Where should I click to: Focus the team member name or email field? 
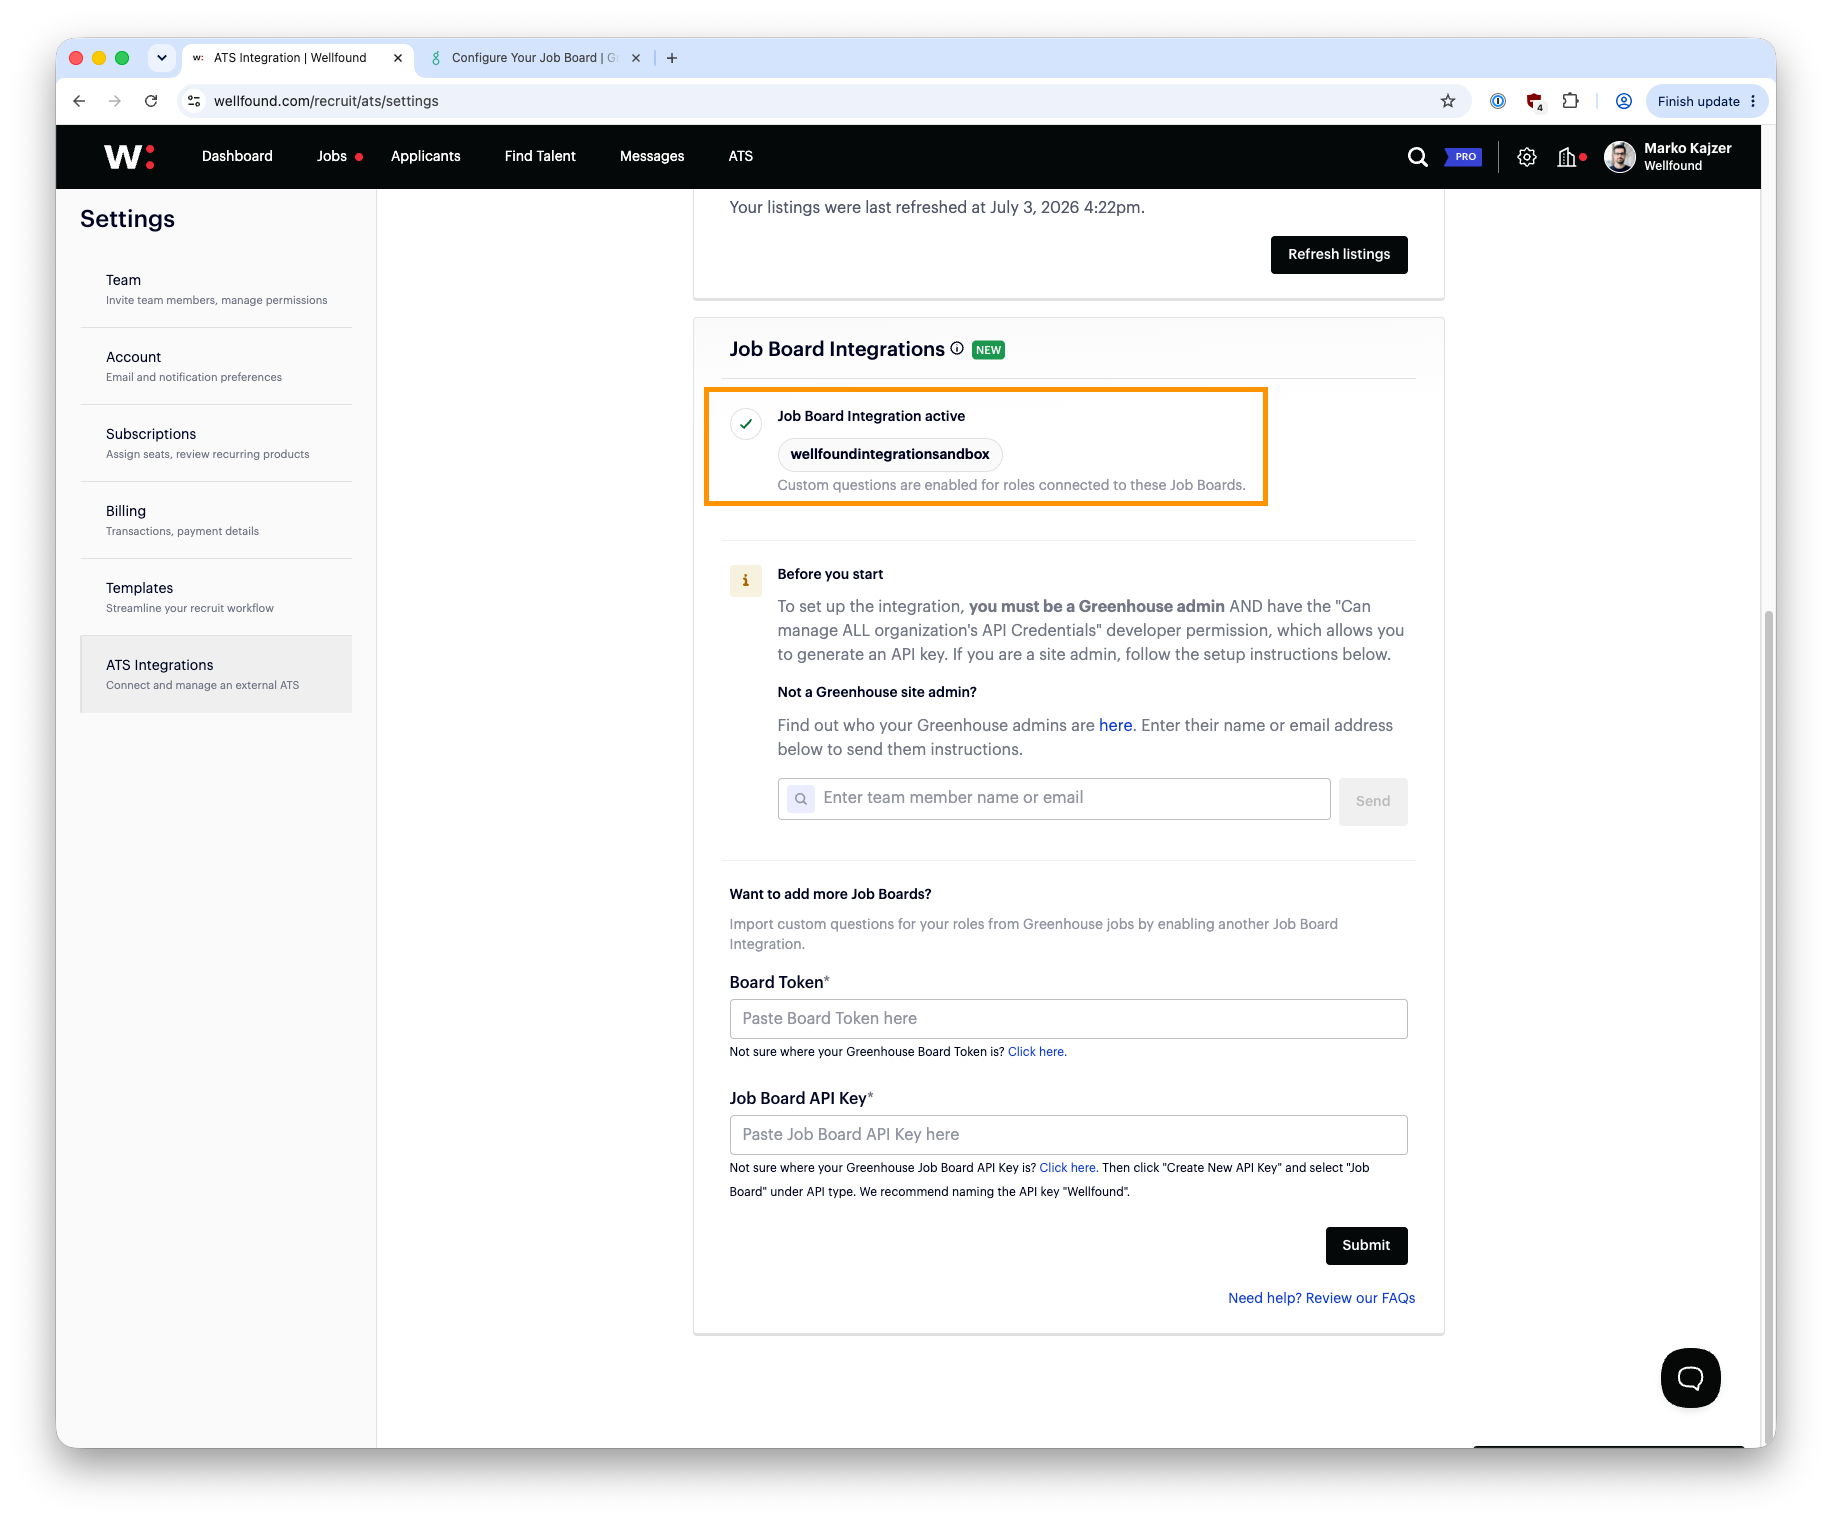click(1054, 799)
